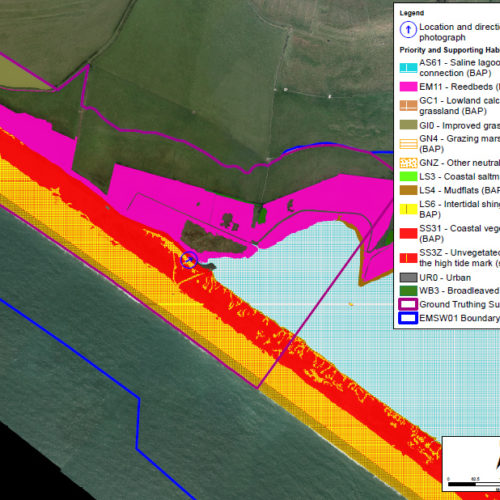Click the SS3Z Unvegetated red swatch
The width and height of the screenshot is (500, 500).
click(x=408, y=258)
